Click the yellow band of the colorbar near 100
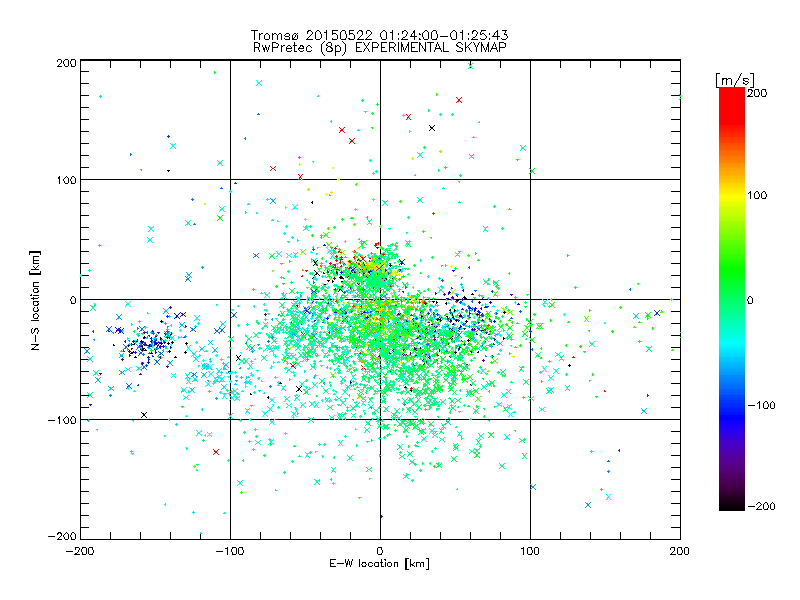800x600 pixels. (732, 195)
